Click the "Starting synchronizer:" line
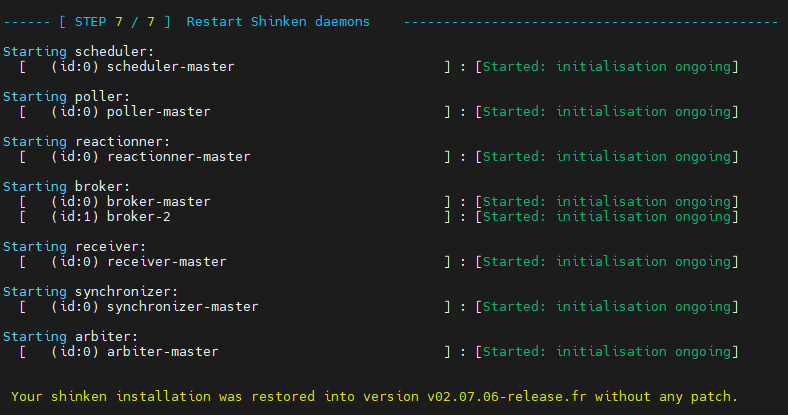 click(x=95, y=291)
